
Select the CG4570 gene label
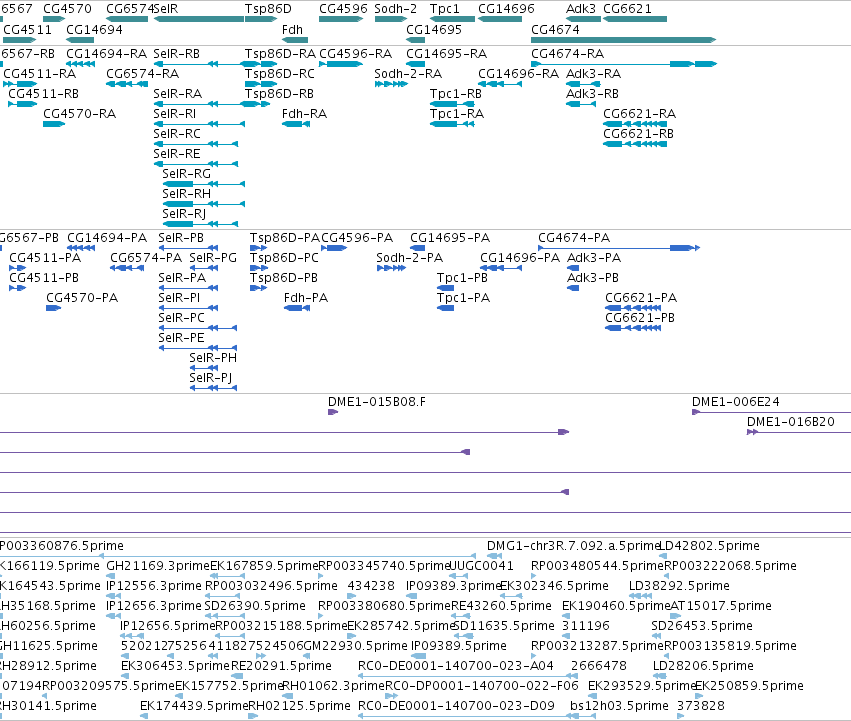pos(67,9)
